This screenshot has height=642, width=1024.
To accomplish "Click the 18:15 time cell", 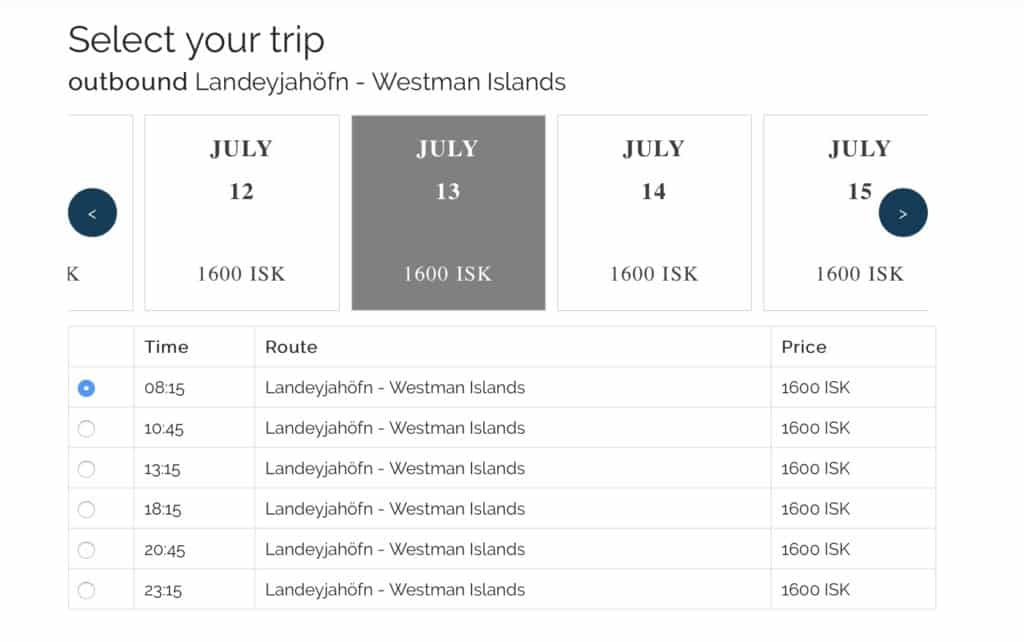I will point(163,509).
